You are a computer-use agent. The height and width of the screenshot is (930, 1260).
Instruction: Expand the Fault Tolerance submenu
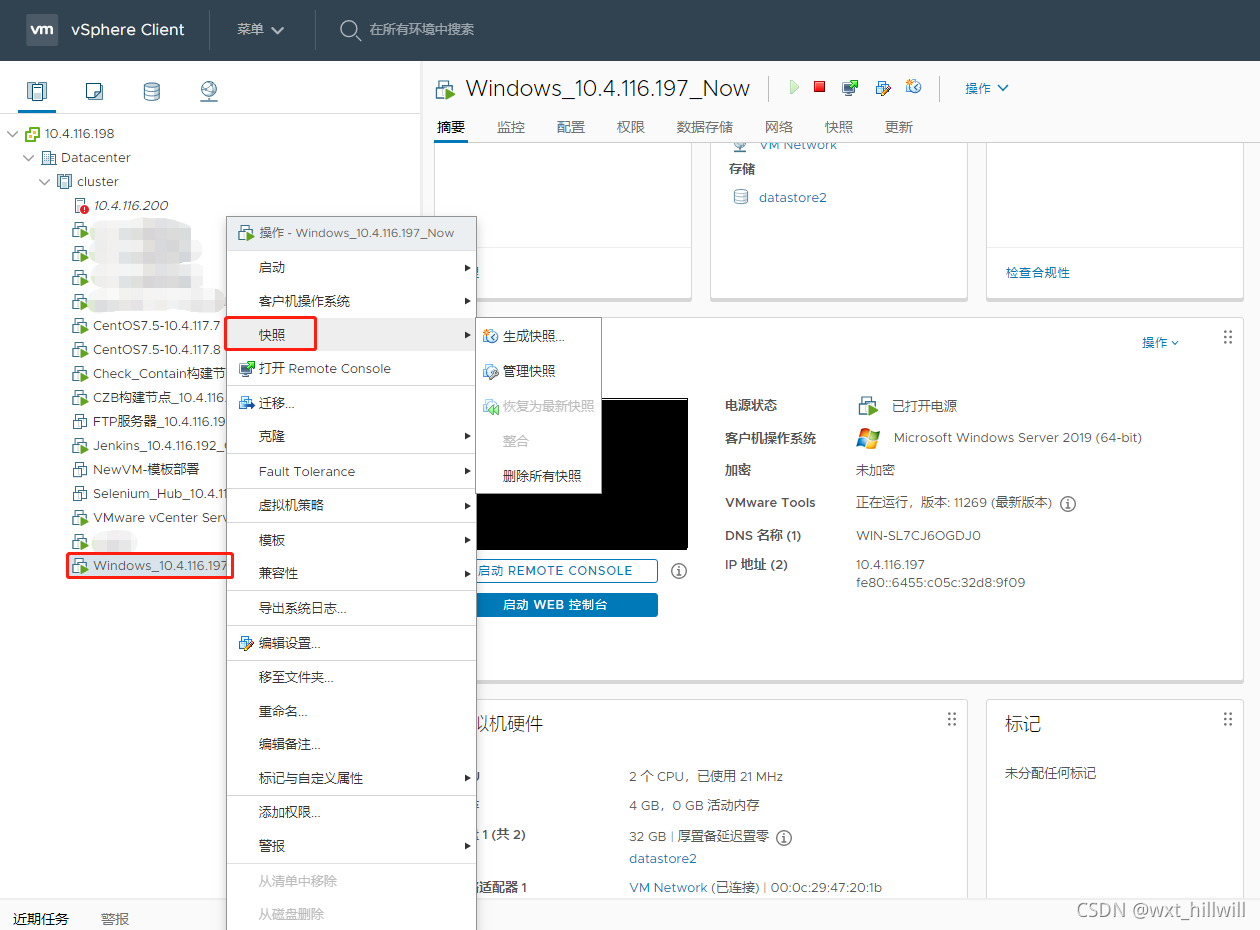point(352,471)
